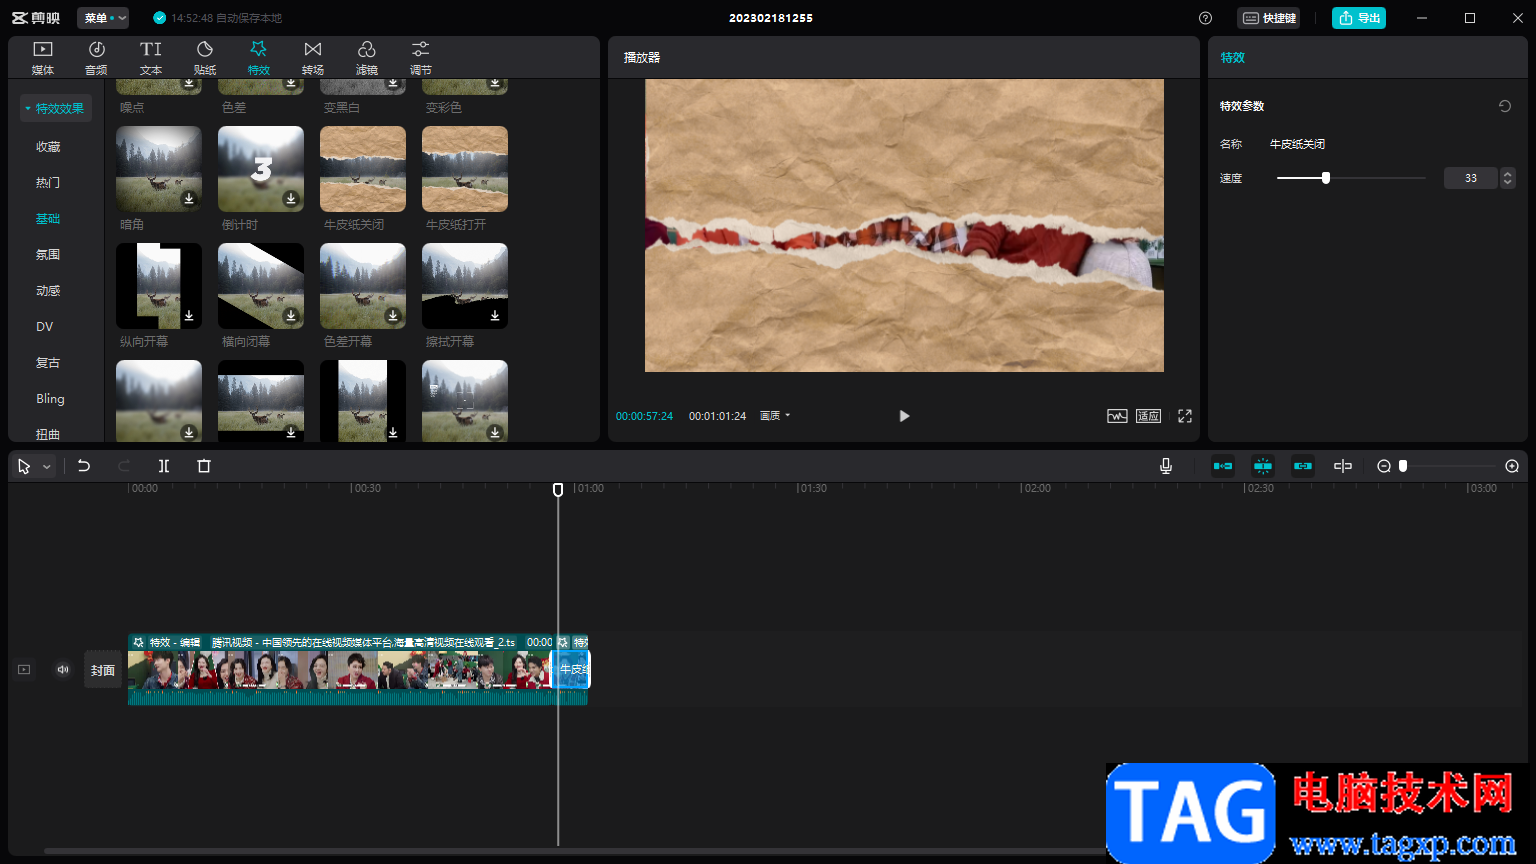
Task: Reset effect parameters with the reset icon
Action: click(x=1504, y=106)
